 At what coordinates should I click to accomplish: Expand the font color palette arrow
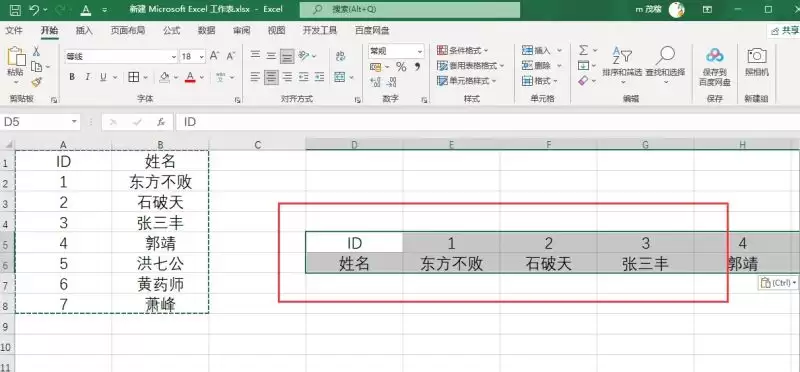pyautogui.click(x=202, y=78)
